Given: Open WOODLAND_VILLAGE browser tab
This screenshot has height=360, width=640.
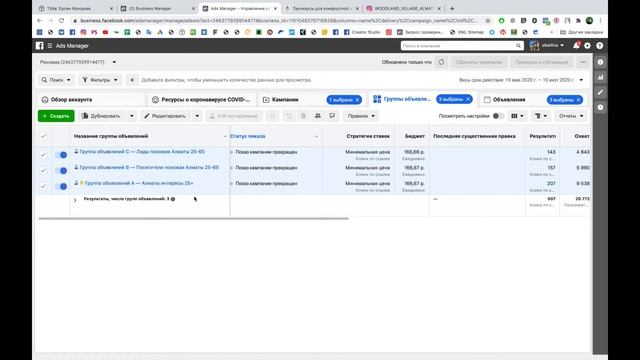Looking at the screenshot, I should click(402, 8).
